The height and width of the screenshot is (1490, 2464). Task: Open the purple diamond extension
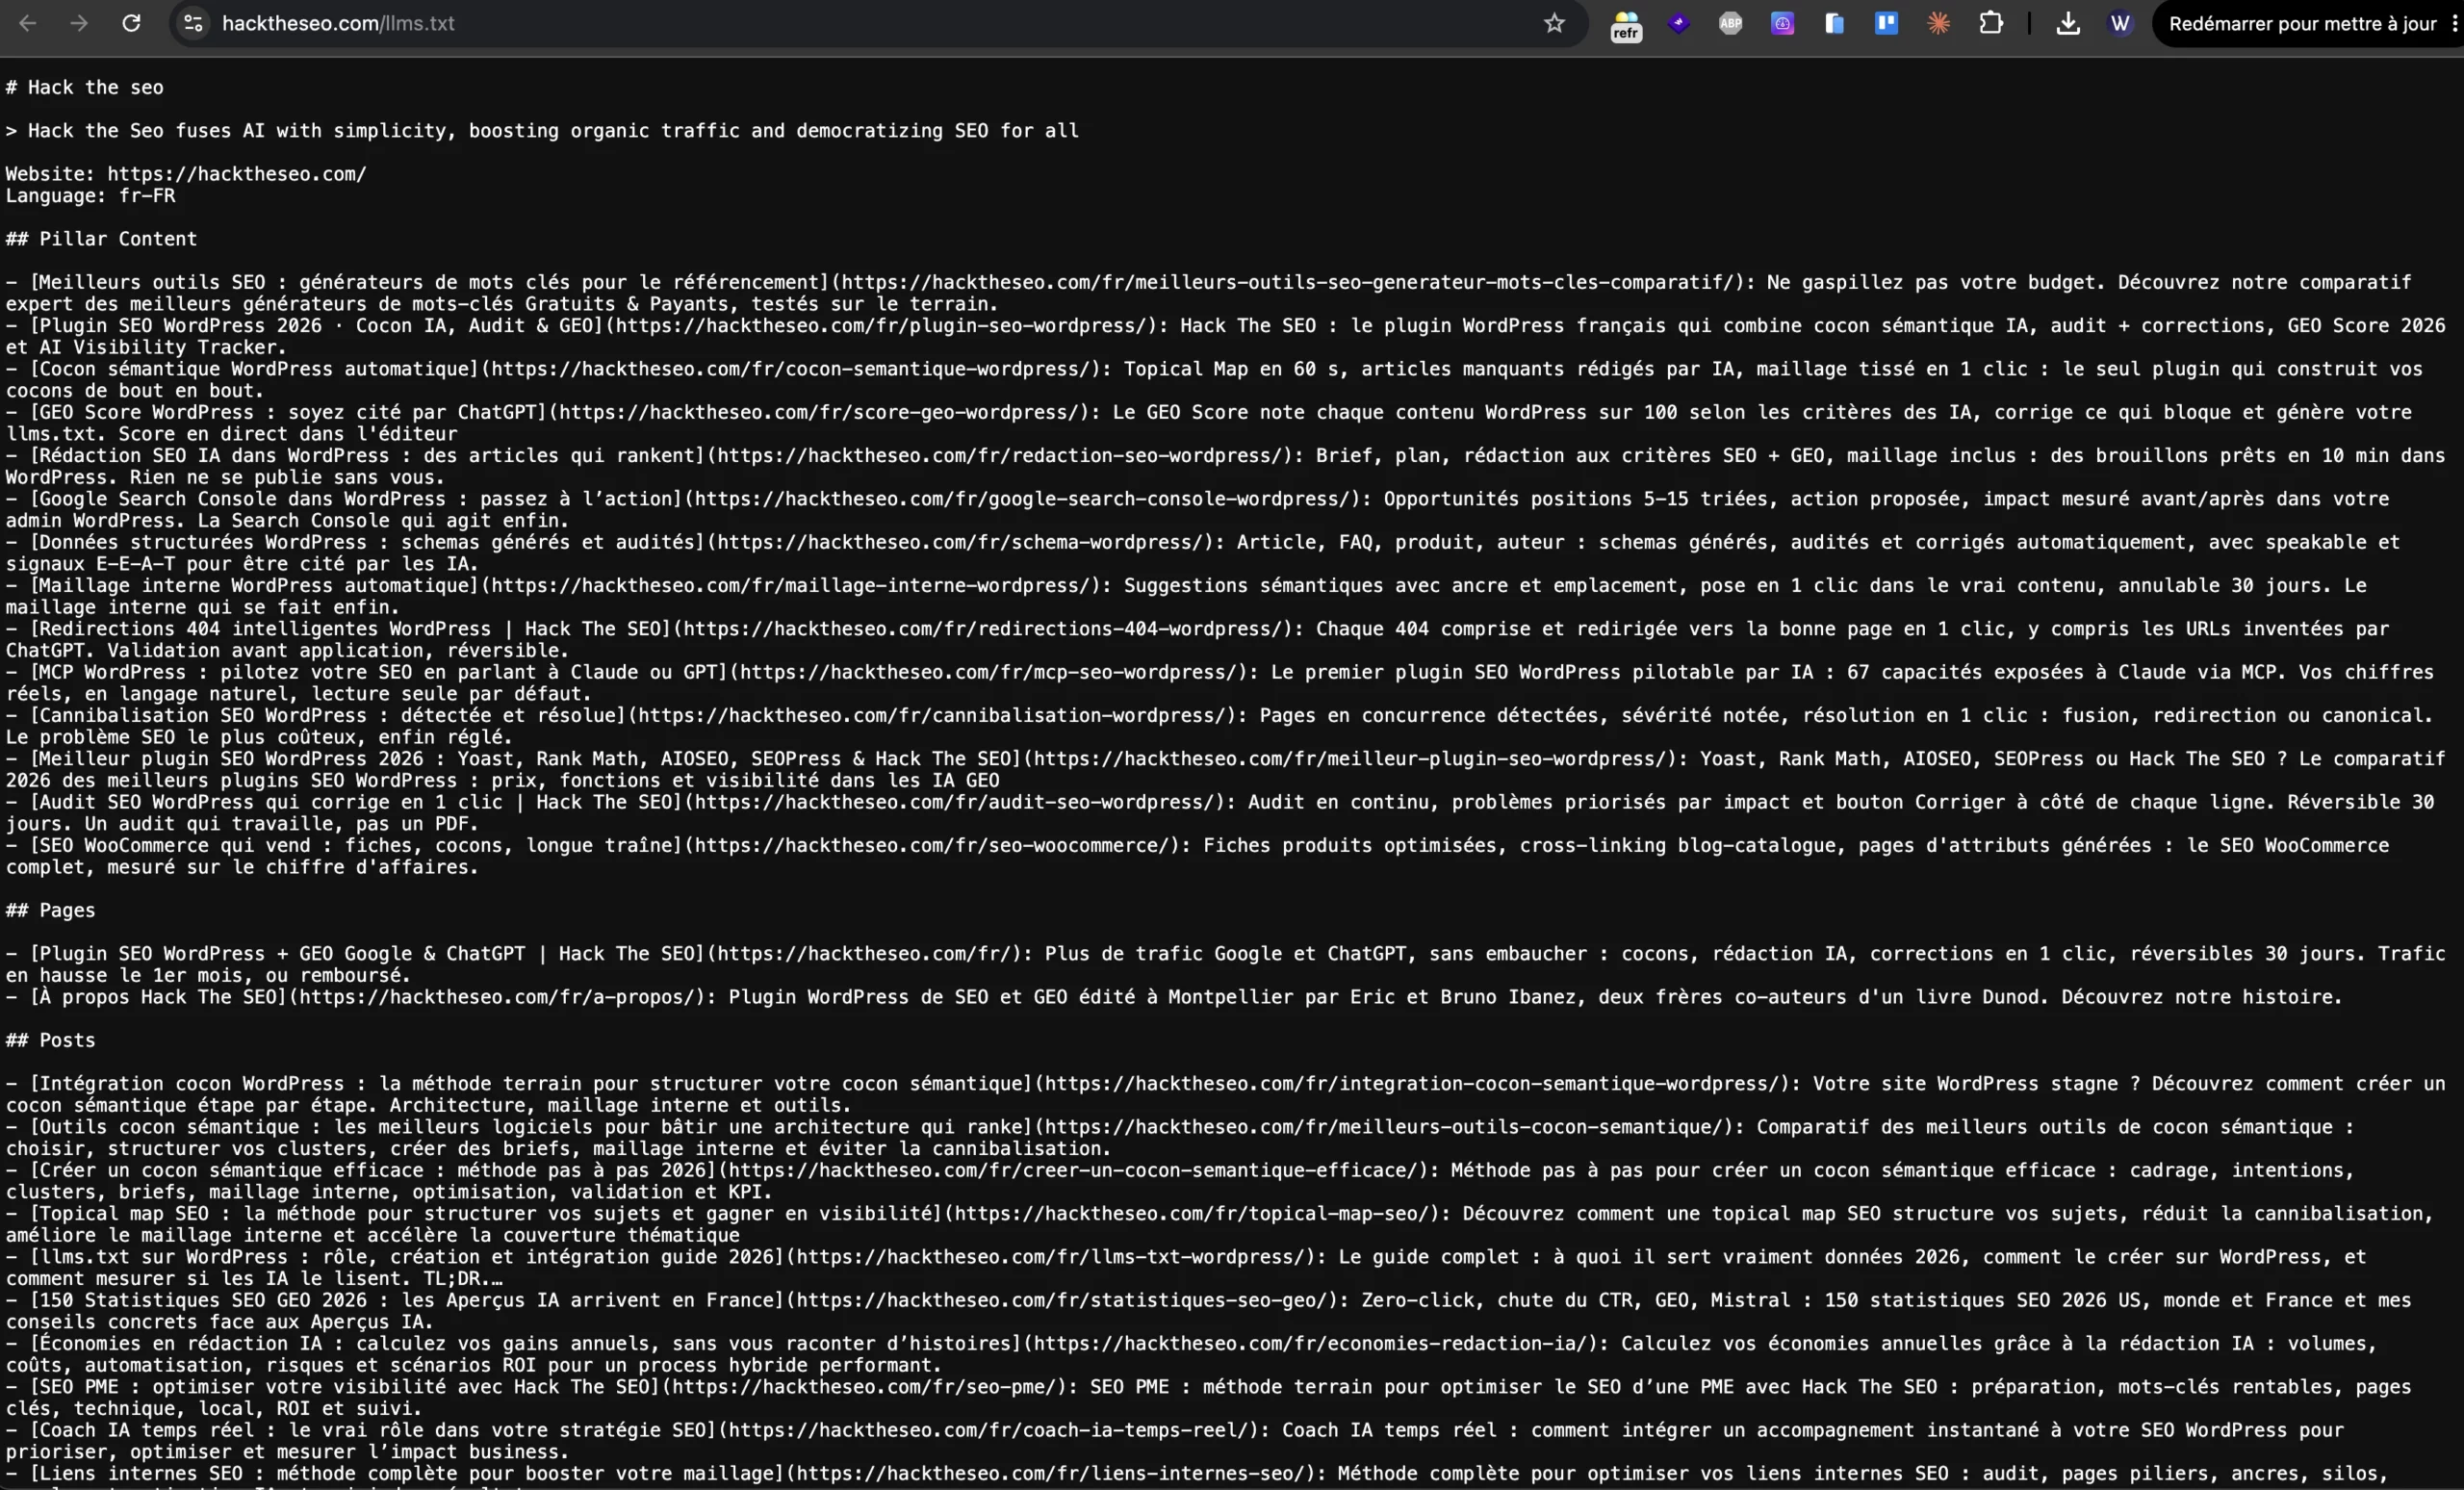[x=1679, y=23]
